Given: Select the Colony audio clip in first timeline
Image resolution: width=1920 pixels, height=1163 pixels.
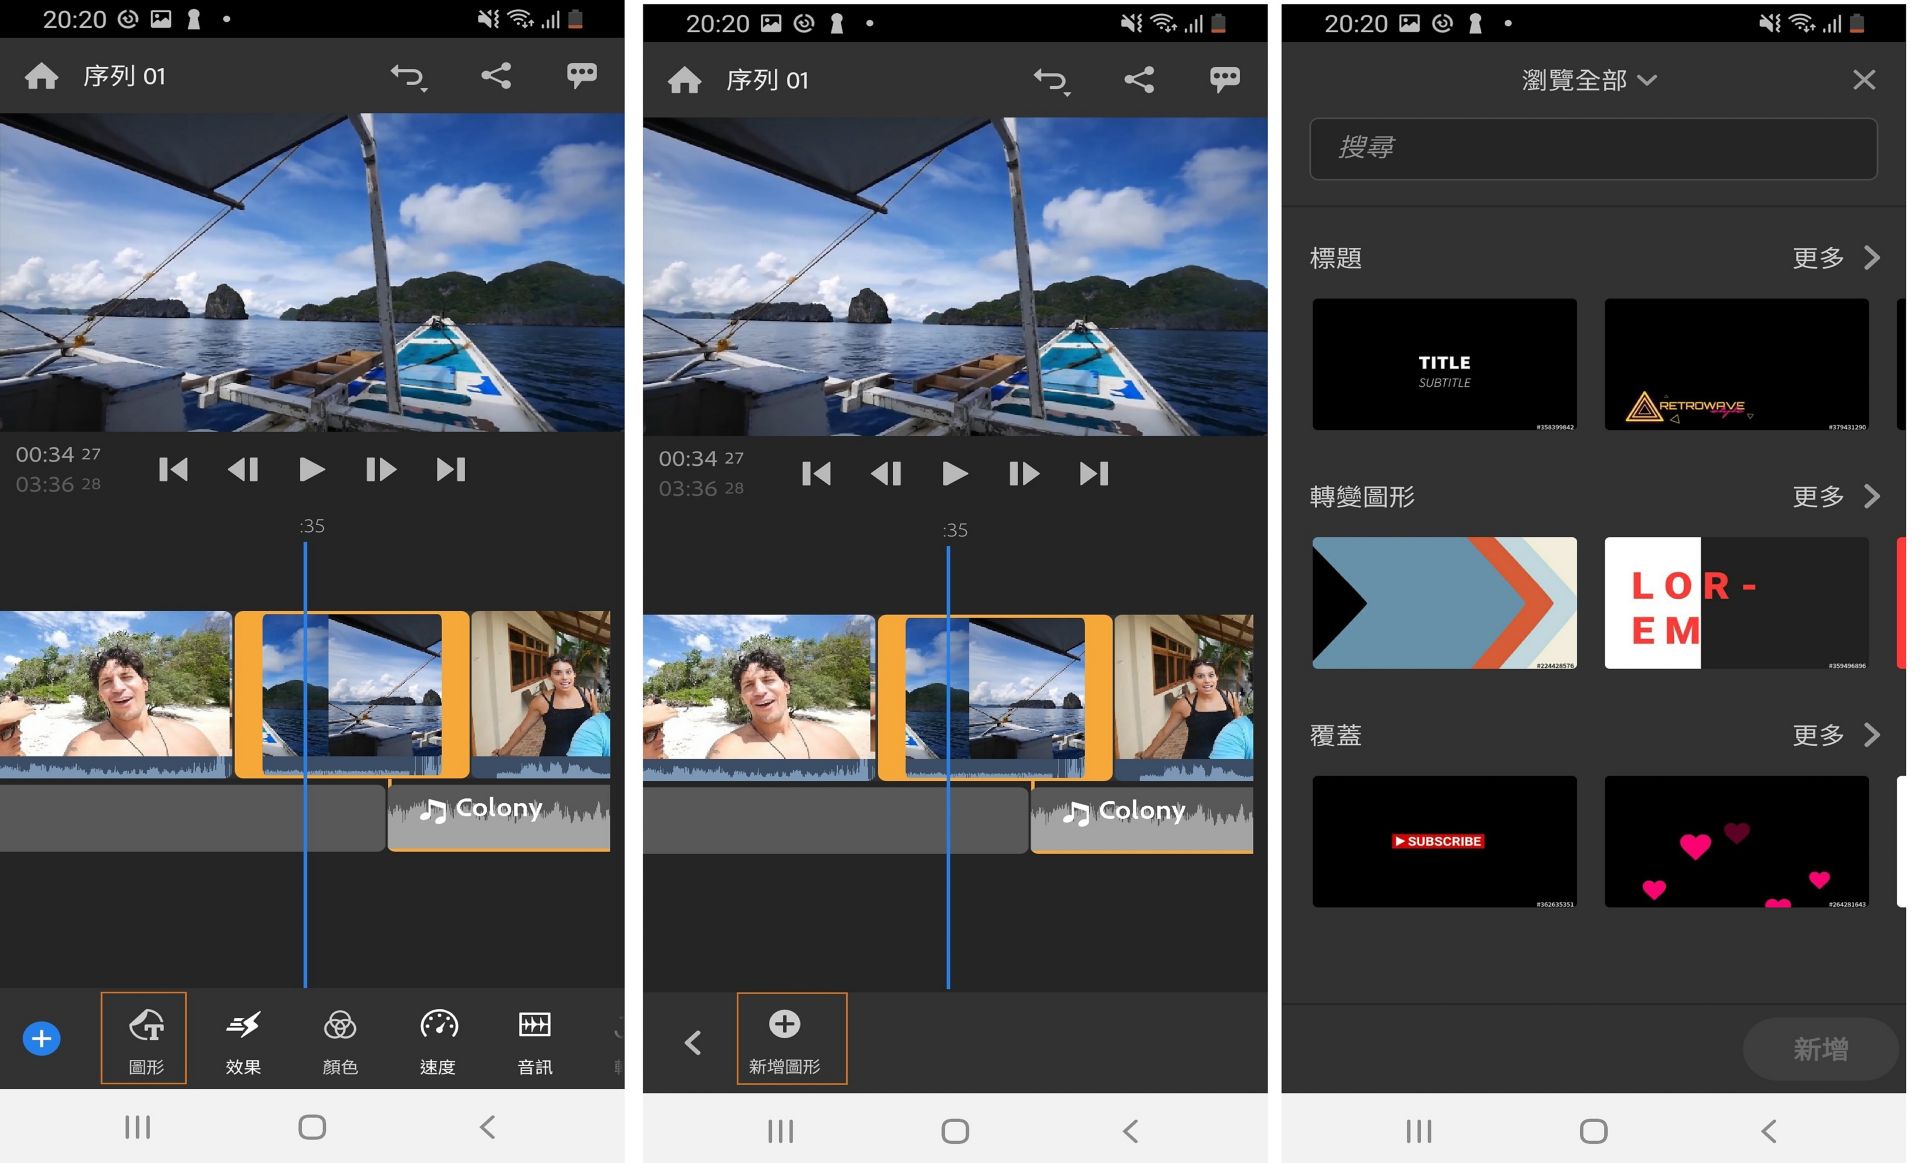Looking at the screenshot, I should [499, 816].
